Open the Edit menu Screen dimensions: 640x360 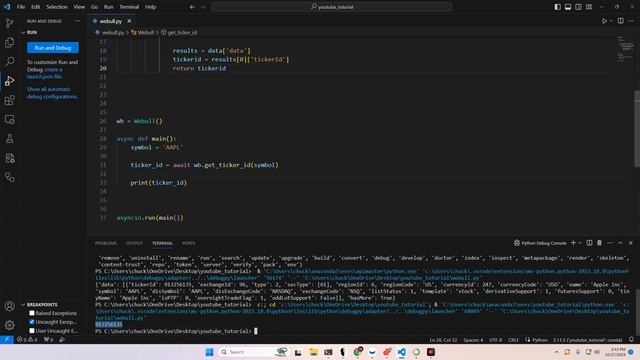tap(36, 7)
